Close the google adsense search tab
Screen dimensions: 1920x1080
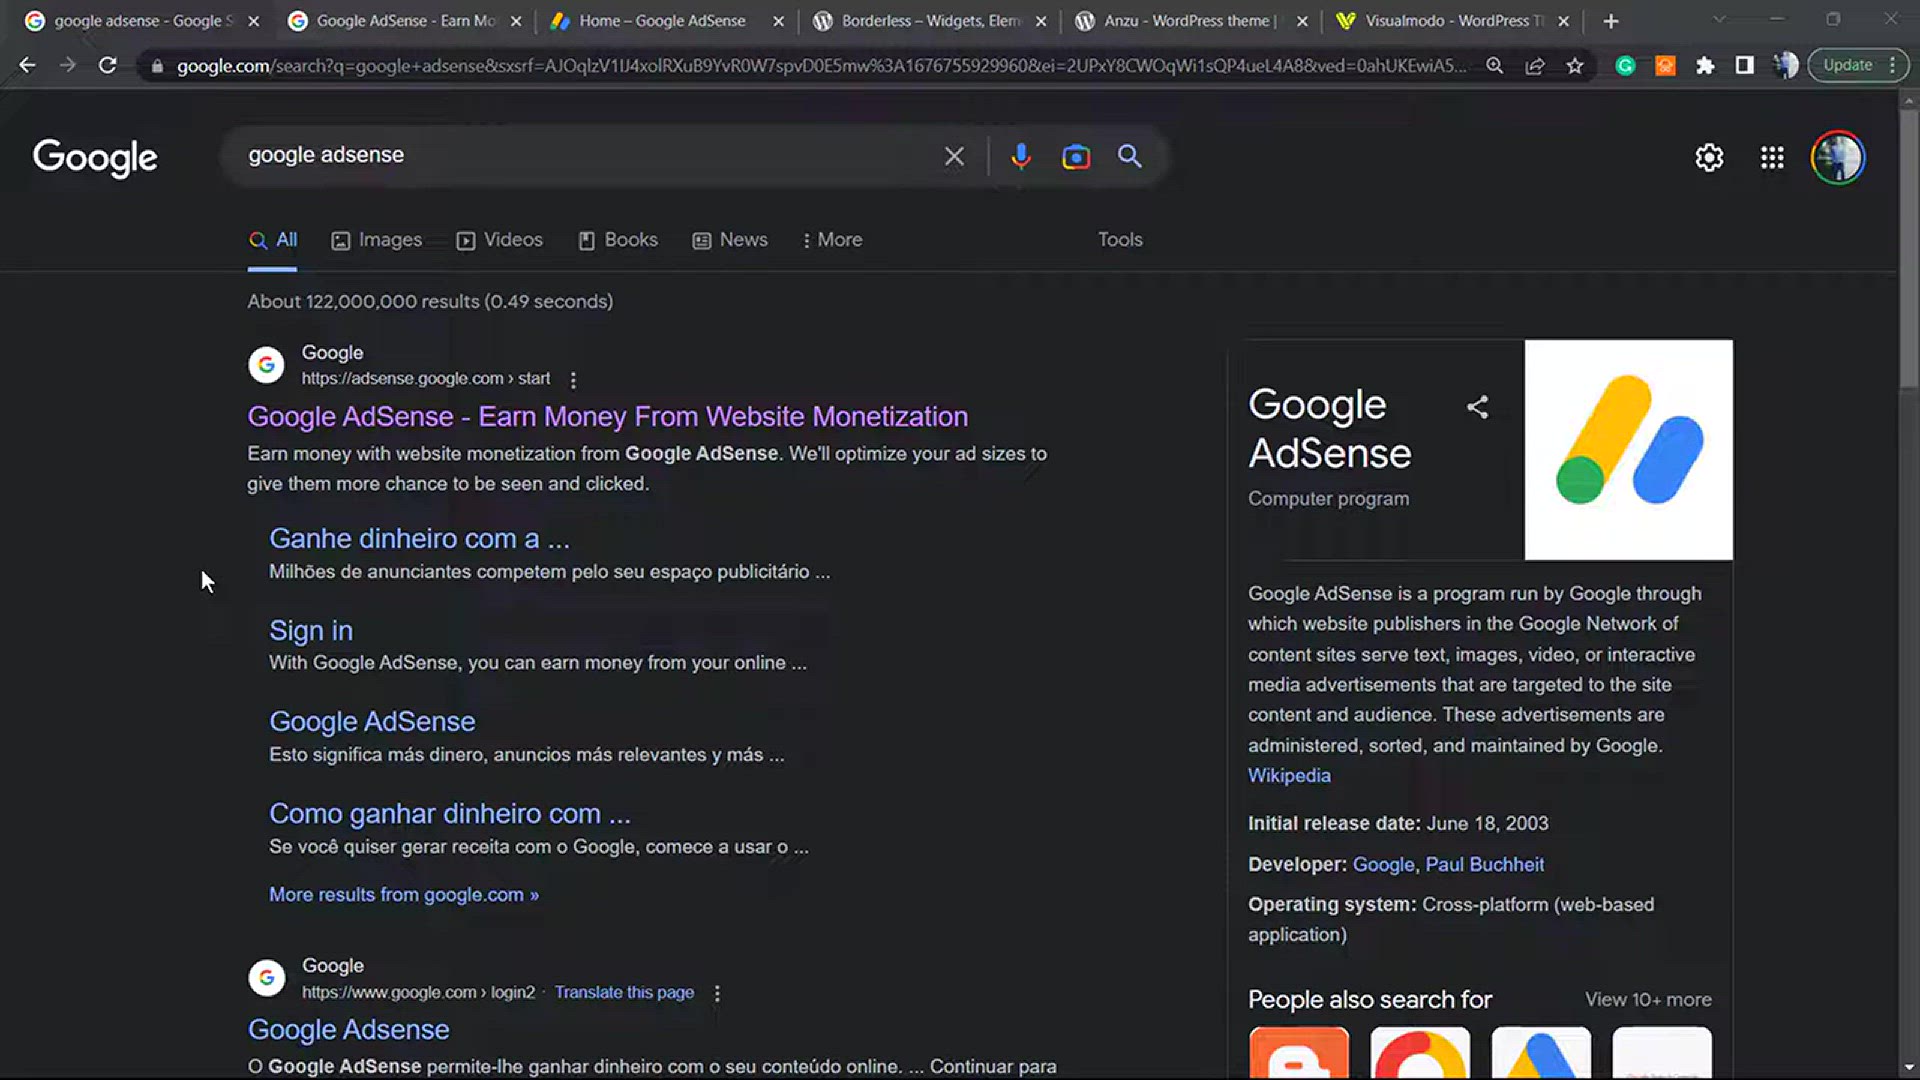point(253,21)
